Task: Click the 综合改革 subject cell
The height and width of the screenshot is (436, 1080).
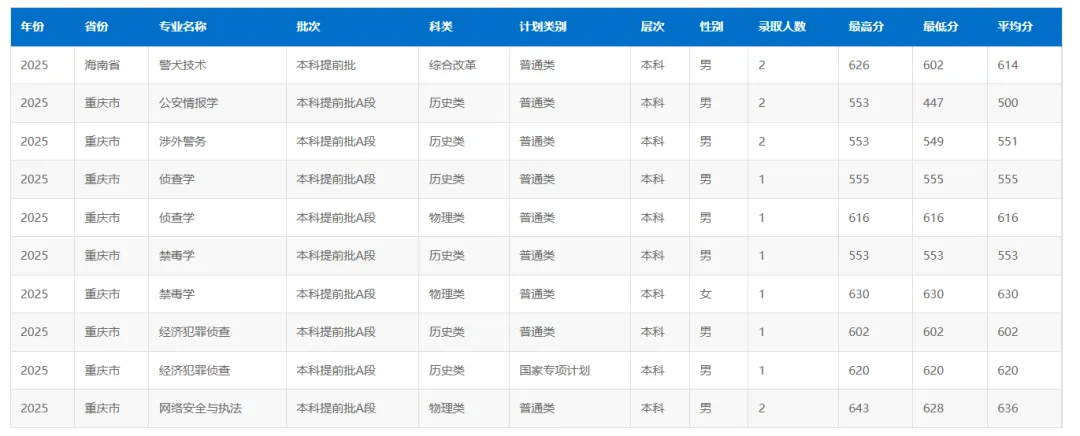Action: (453, 65)
